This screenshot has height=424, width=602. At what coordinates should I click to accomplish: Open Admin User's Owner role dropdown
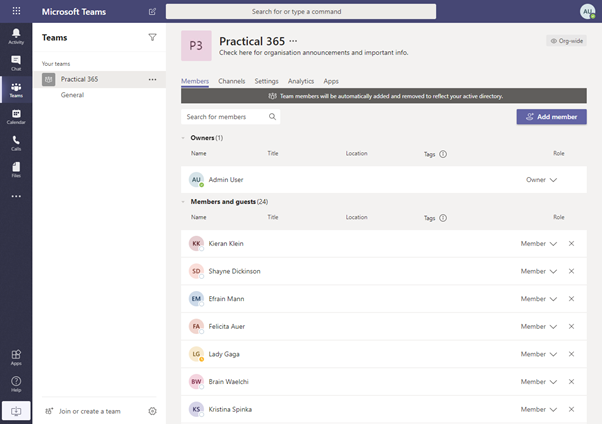[541, 180]
